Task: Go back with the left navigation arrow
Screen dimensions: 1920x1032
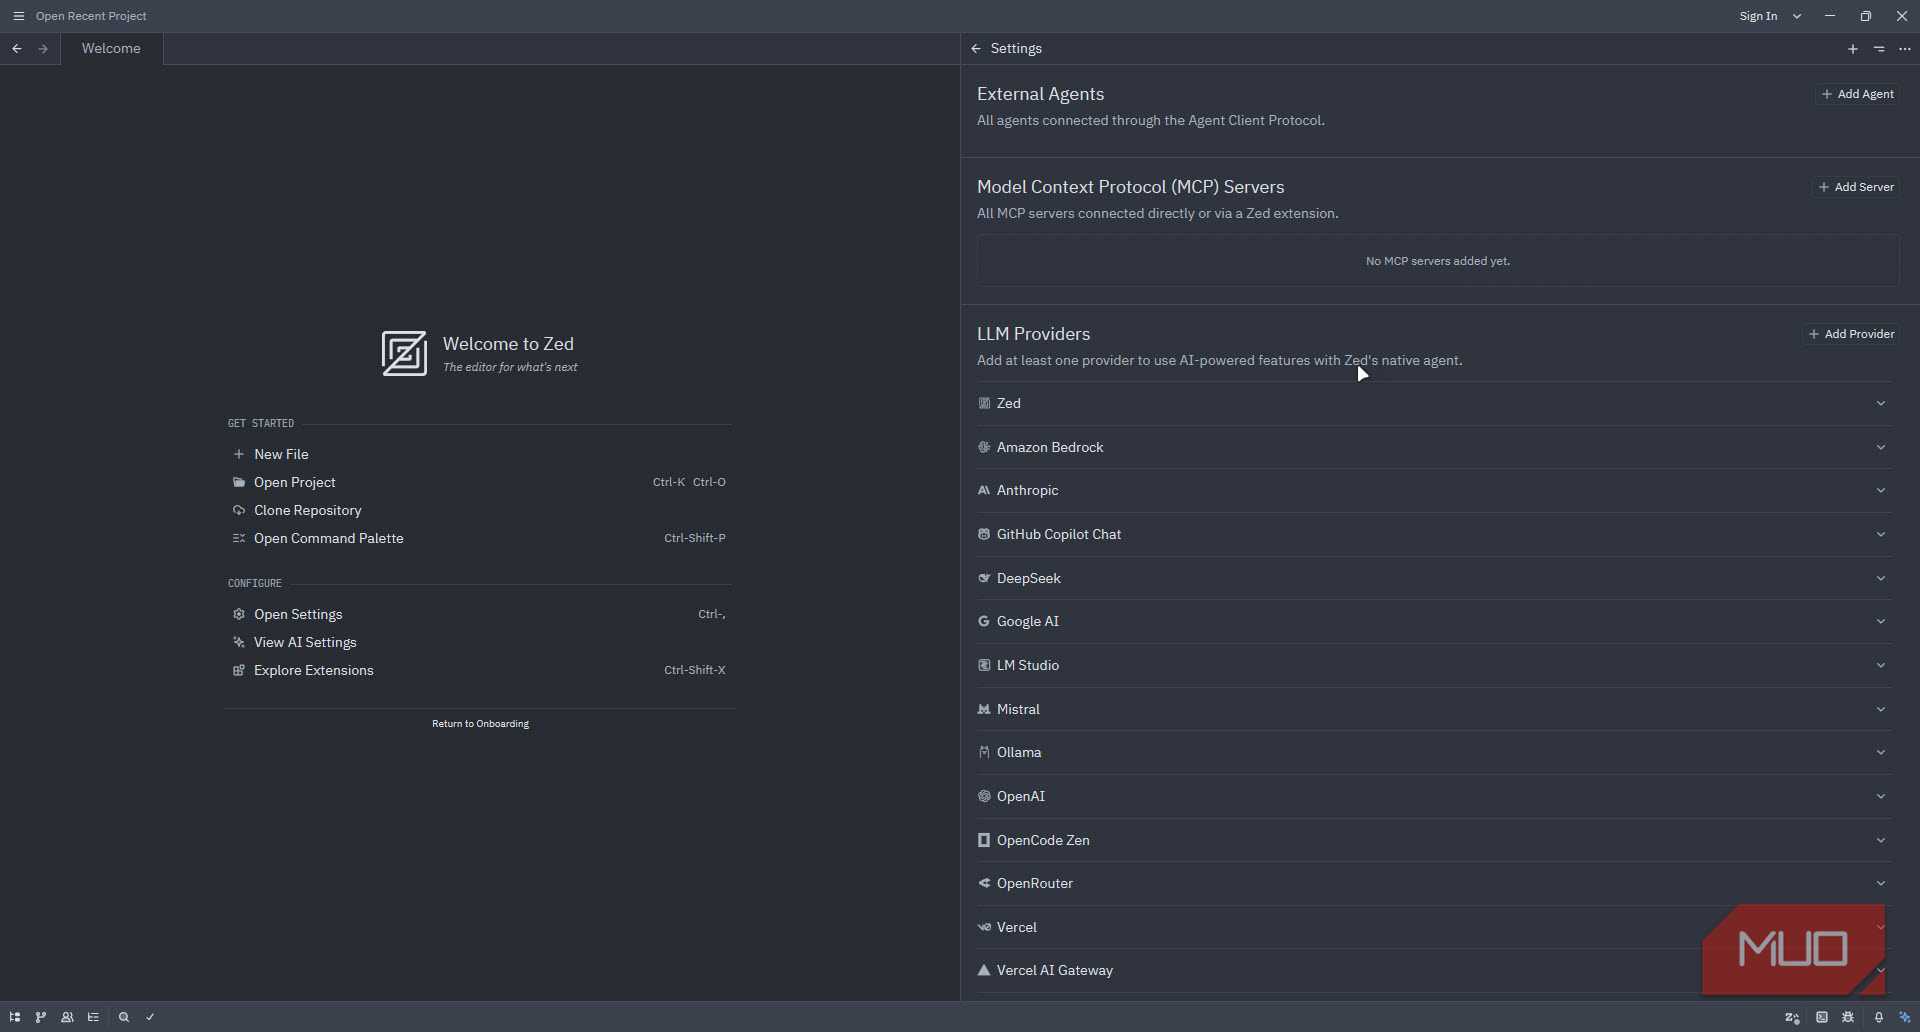Action: point(17,49)
